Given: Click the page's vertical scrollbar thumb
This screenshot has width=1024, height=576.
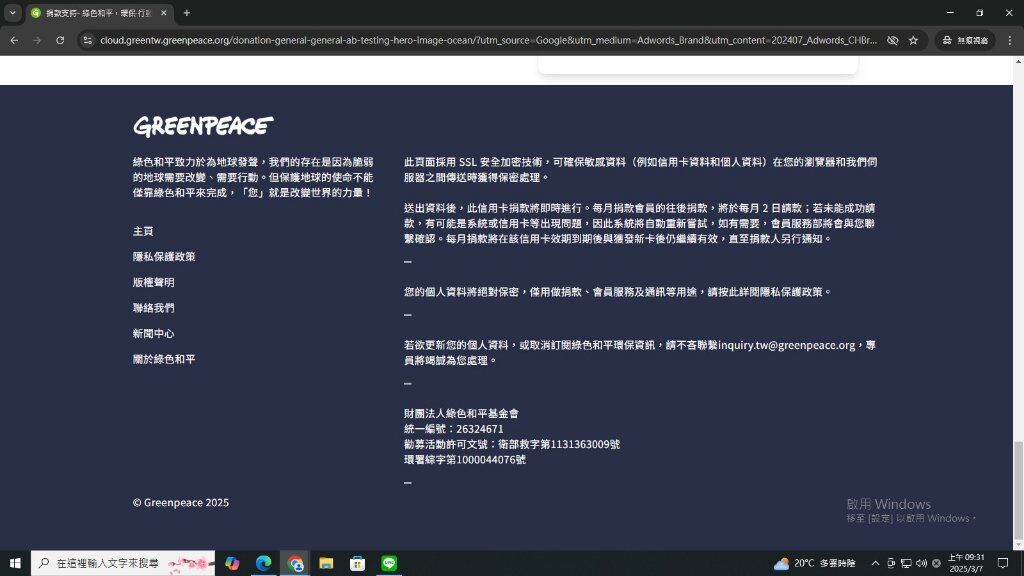Looking at the screenshot, I should pyautogui.click(x=1018, y=490).
